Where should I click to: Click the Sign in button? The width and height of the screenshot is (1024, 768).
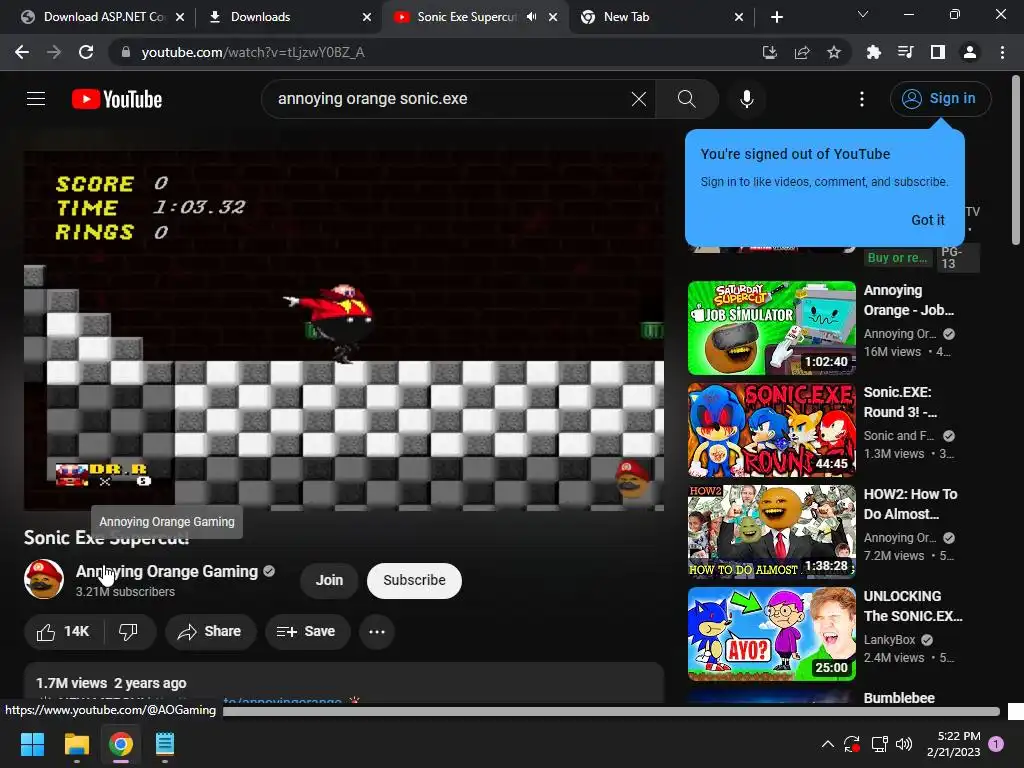(x=940, y=99)
